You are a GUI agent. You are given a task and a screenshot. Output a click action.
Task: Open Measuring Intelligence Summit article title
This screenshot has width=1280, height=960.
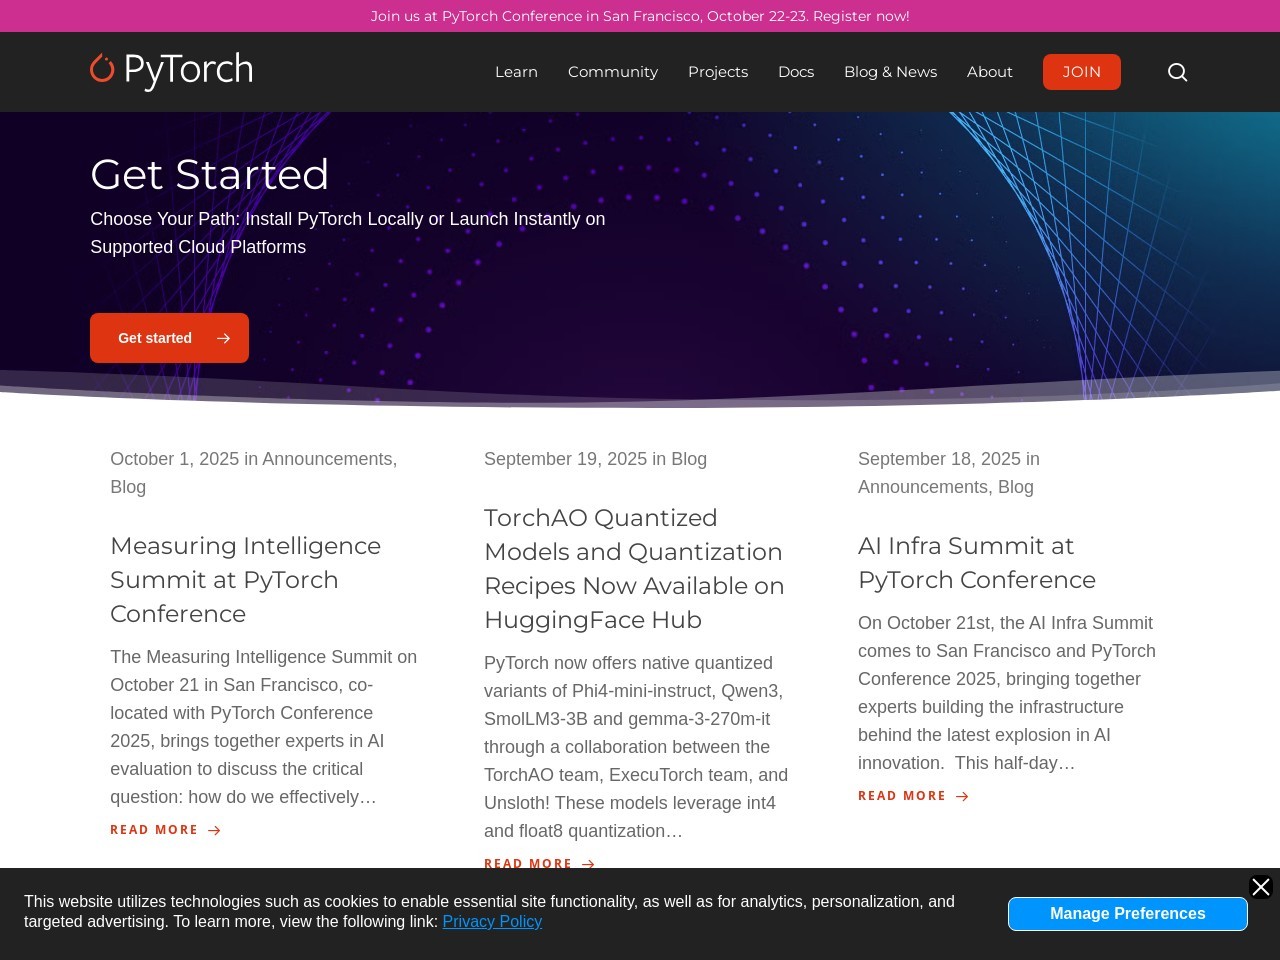[x=245, y=580]
